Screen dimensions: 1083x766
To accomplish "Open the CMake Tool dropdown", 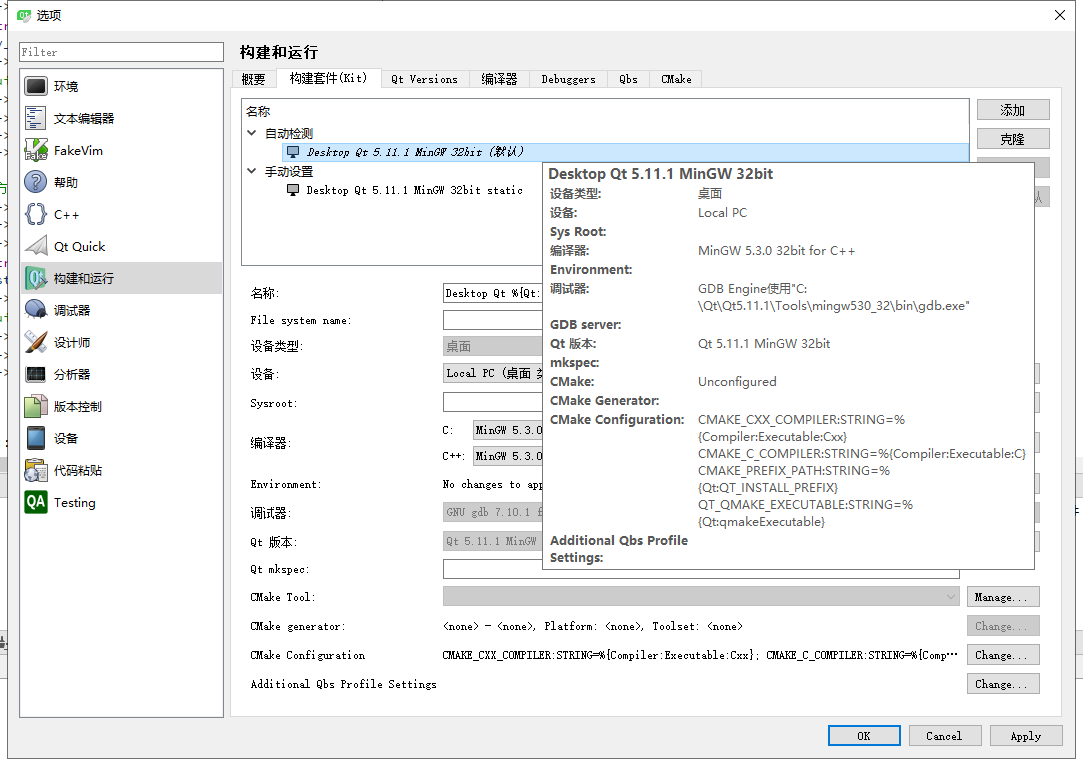I will (701, 597).
